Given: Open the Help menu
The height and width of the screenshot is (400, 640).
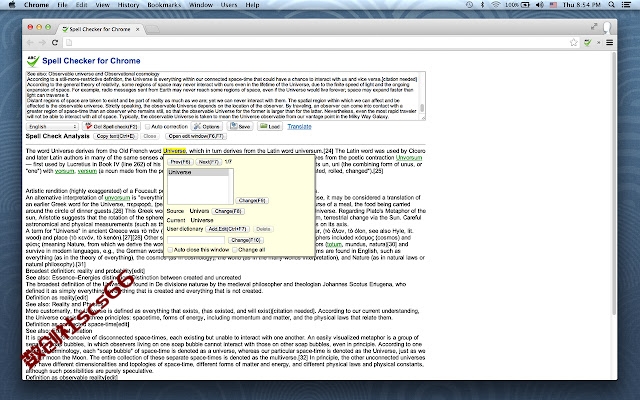Looking at the screenshot, I should 252,5.
